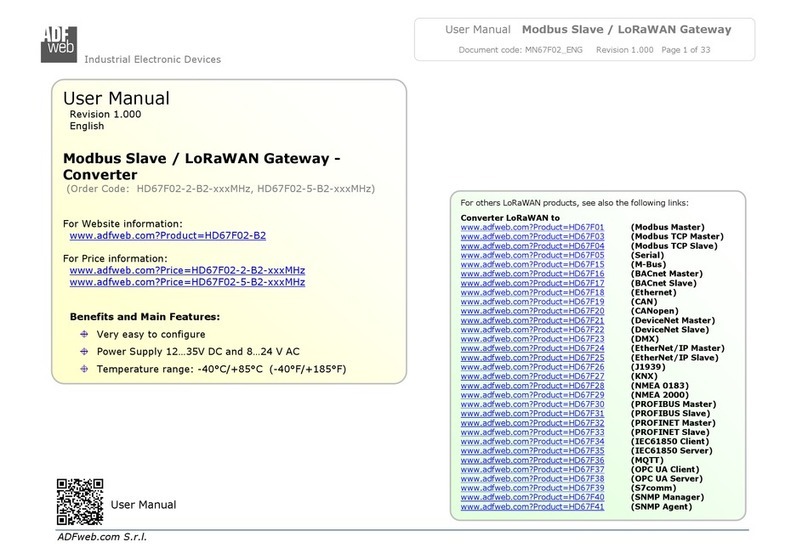808x559 pixels.
Task: Open the Product=HD67F37 OPC UA Client link
Action: 532,469
